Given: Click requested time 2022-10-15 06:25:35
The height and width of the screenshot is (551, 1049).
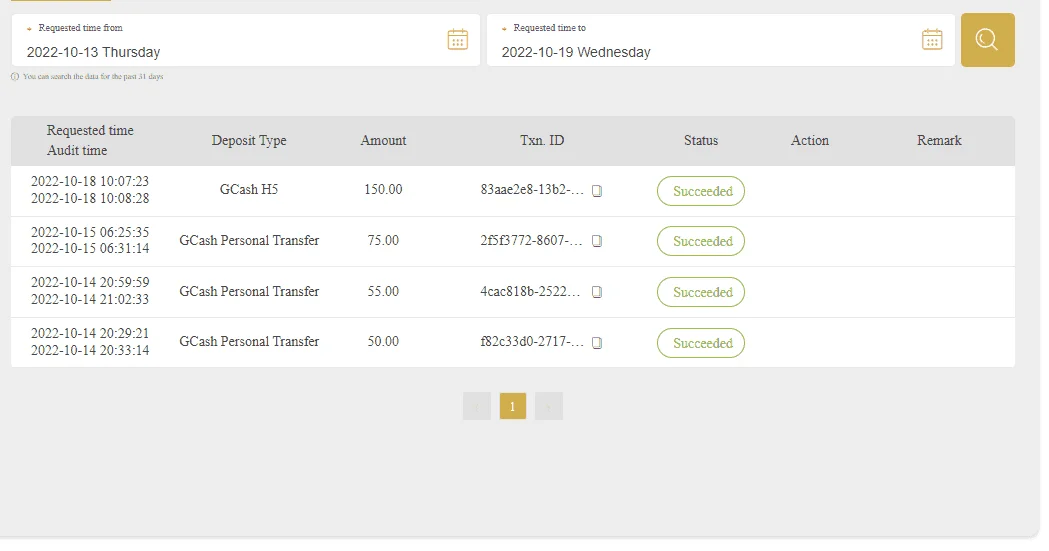Looking at the screenshot, I should [90, 232].
